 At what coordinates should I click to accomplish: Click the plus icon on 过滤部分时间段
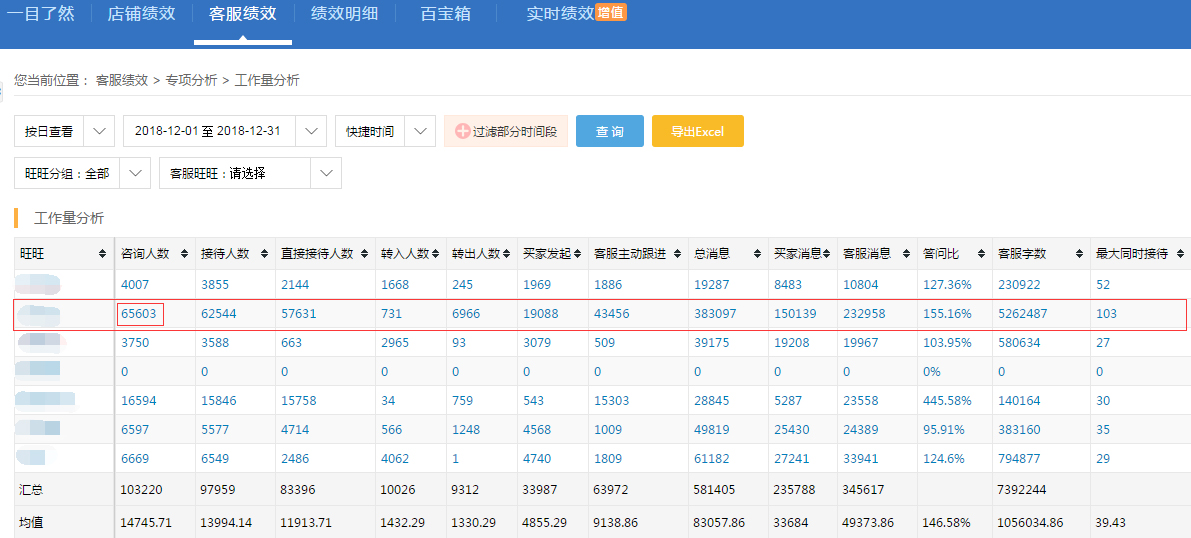point(463,131)
